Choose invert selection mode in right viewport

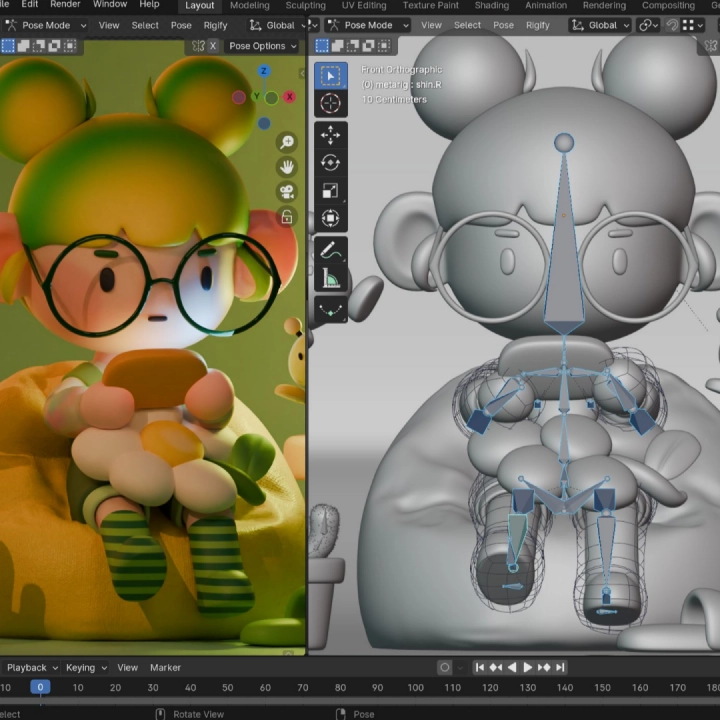pos(368,45)
